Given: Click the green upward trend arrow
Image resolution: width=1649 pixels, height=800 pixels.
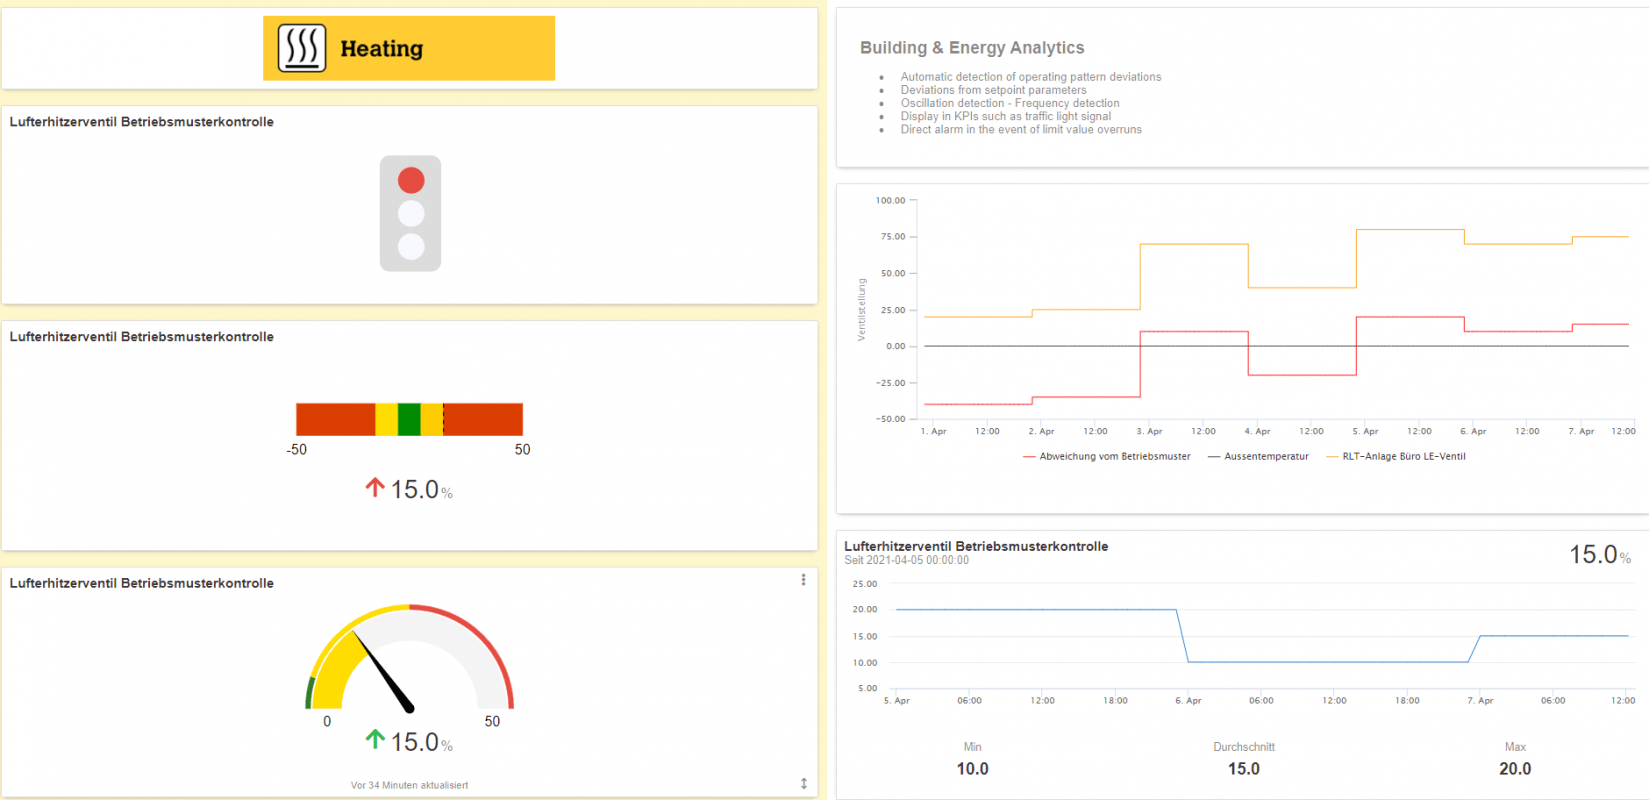Looking at the screenshot, I should coord(375,739).
